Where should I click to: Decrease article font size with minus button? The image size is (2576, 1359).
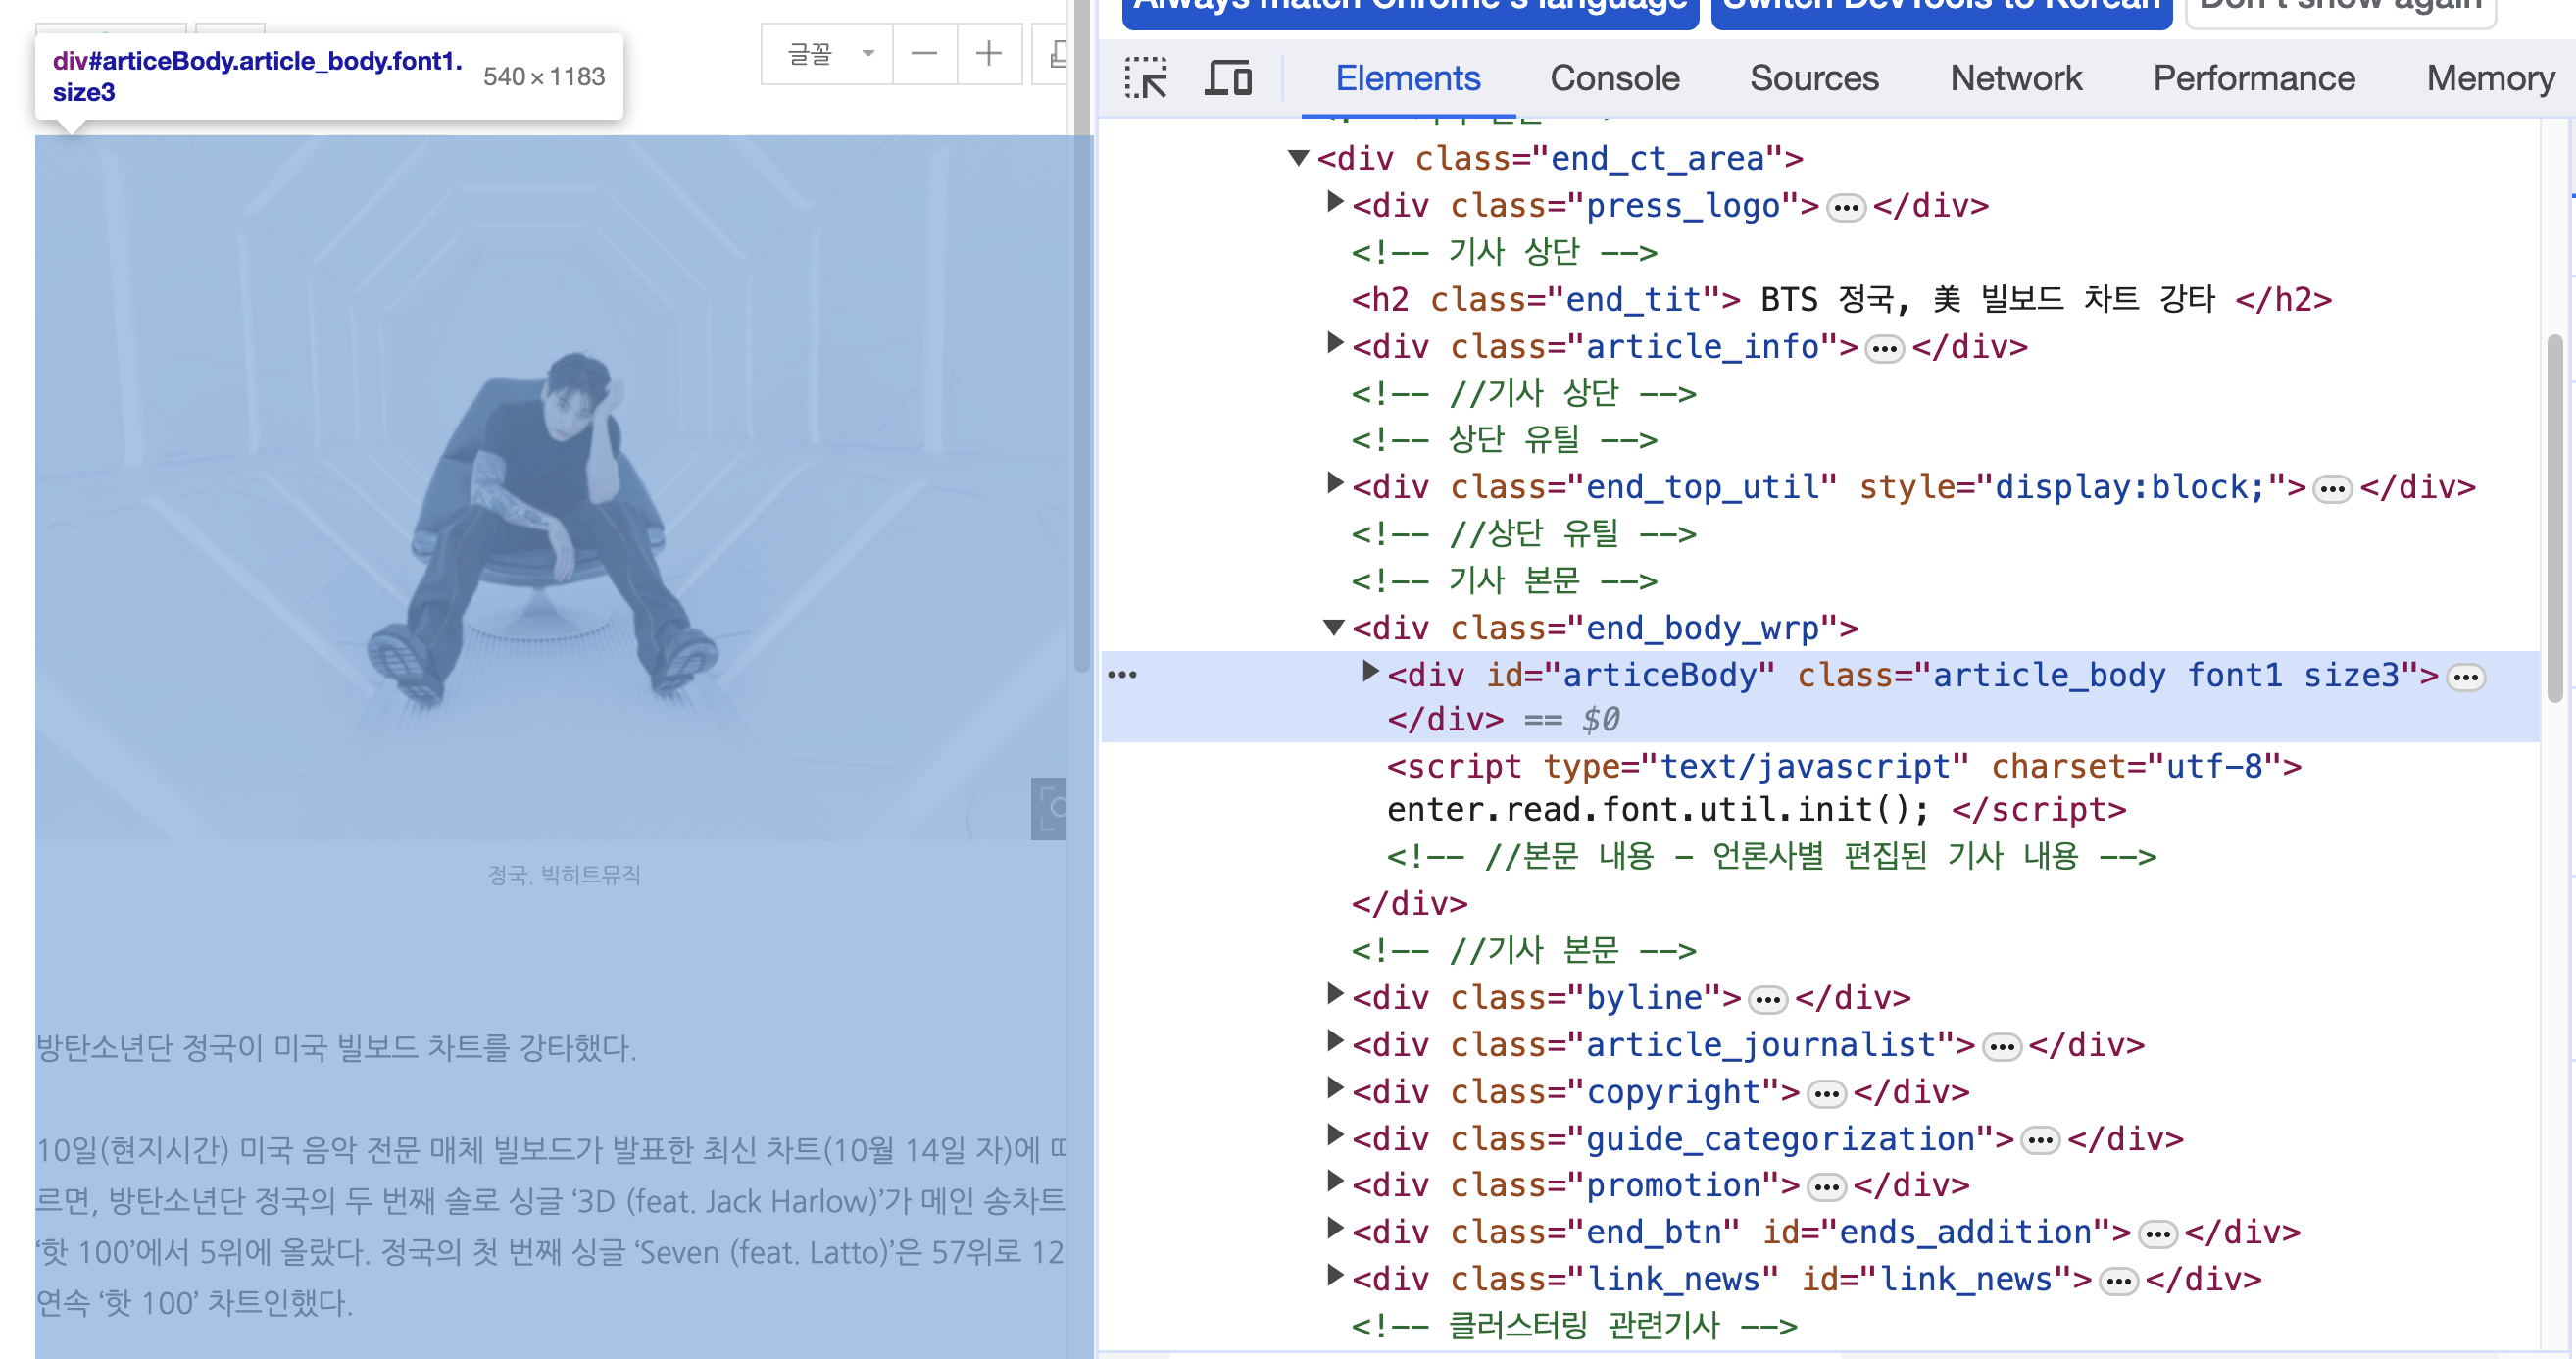tap(924, 53)
